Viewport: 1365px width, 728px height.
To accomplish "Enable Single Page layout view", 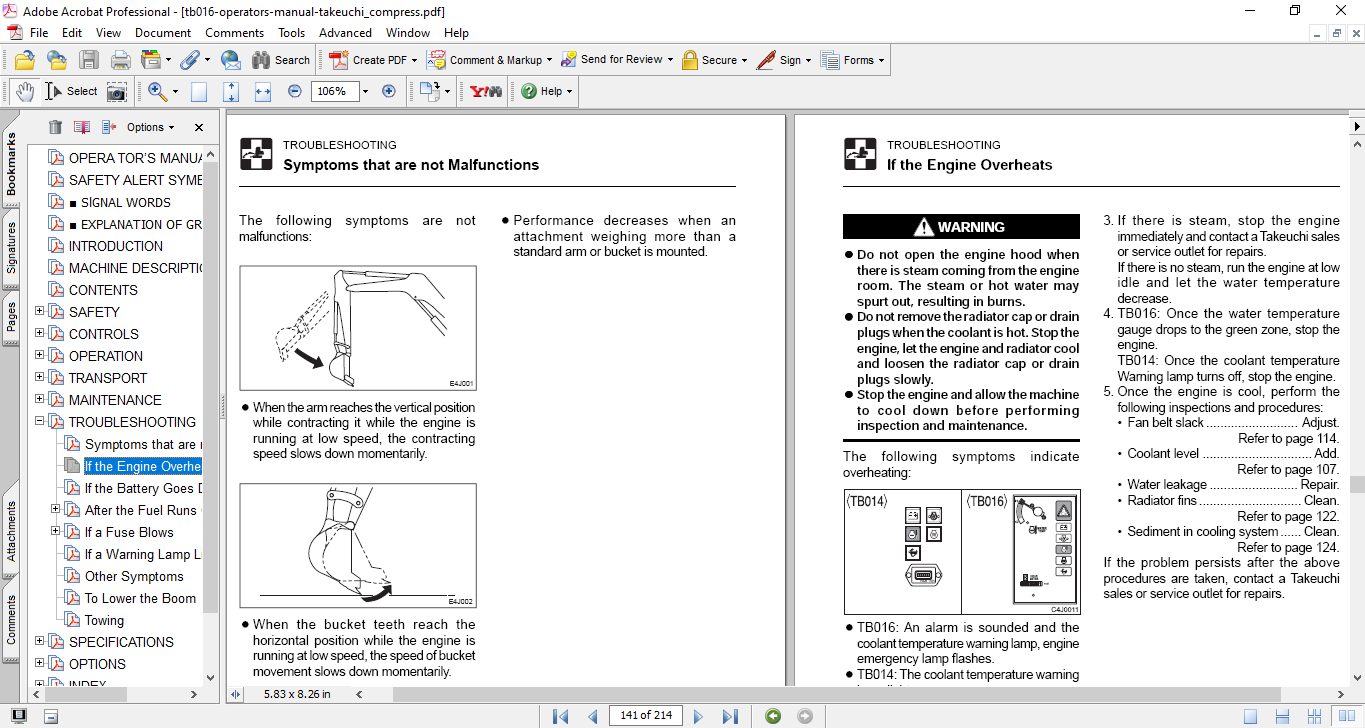I will 1250,716.
